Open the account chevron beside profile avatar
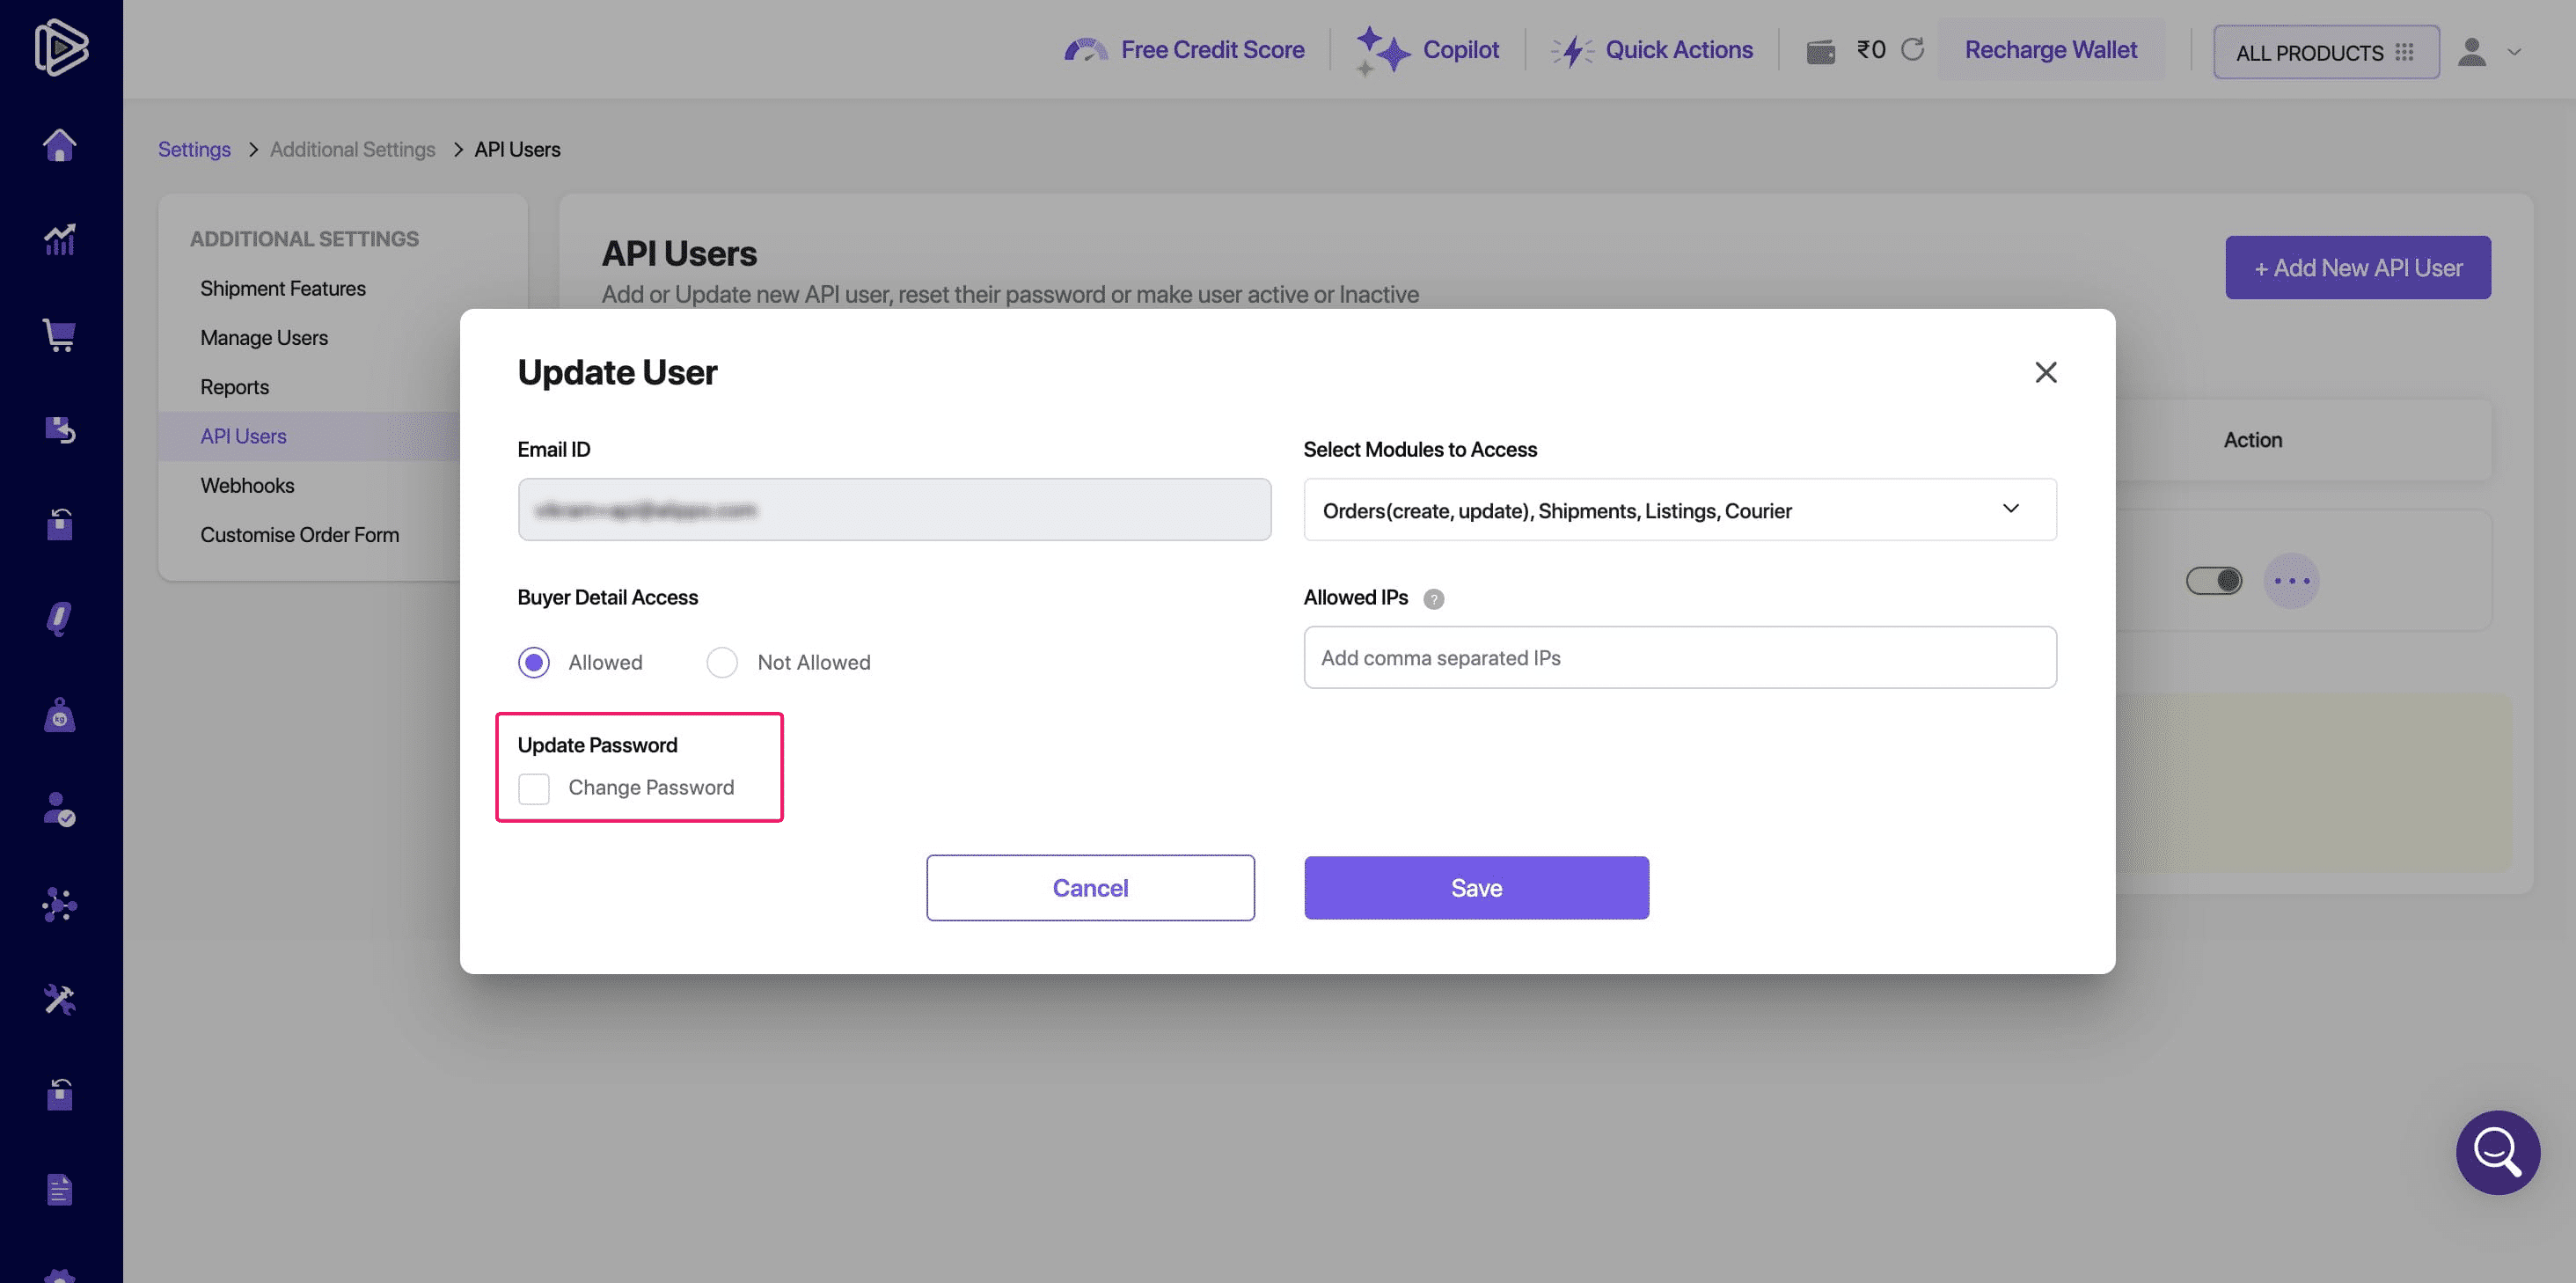Screen dimensions: 2576x1283 click(2515, 52)
